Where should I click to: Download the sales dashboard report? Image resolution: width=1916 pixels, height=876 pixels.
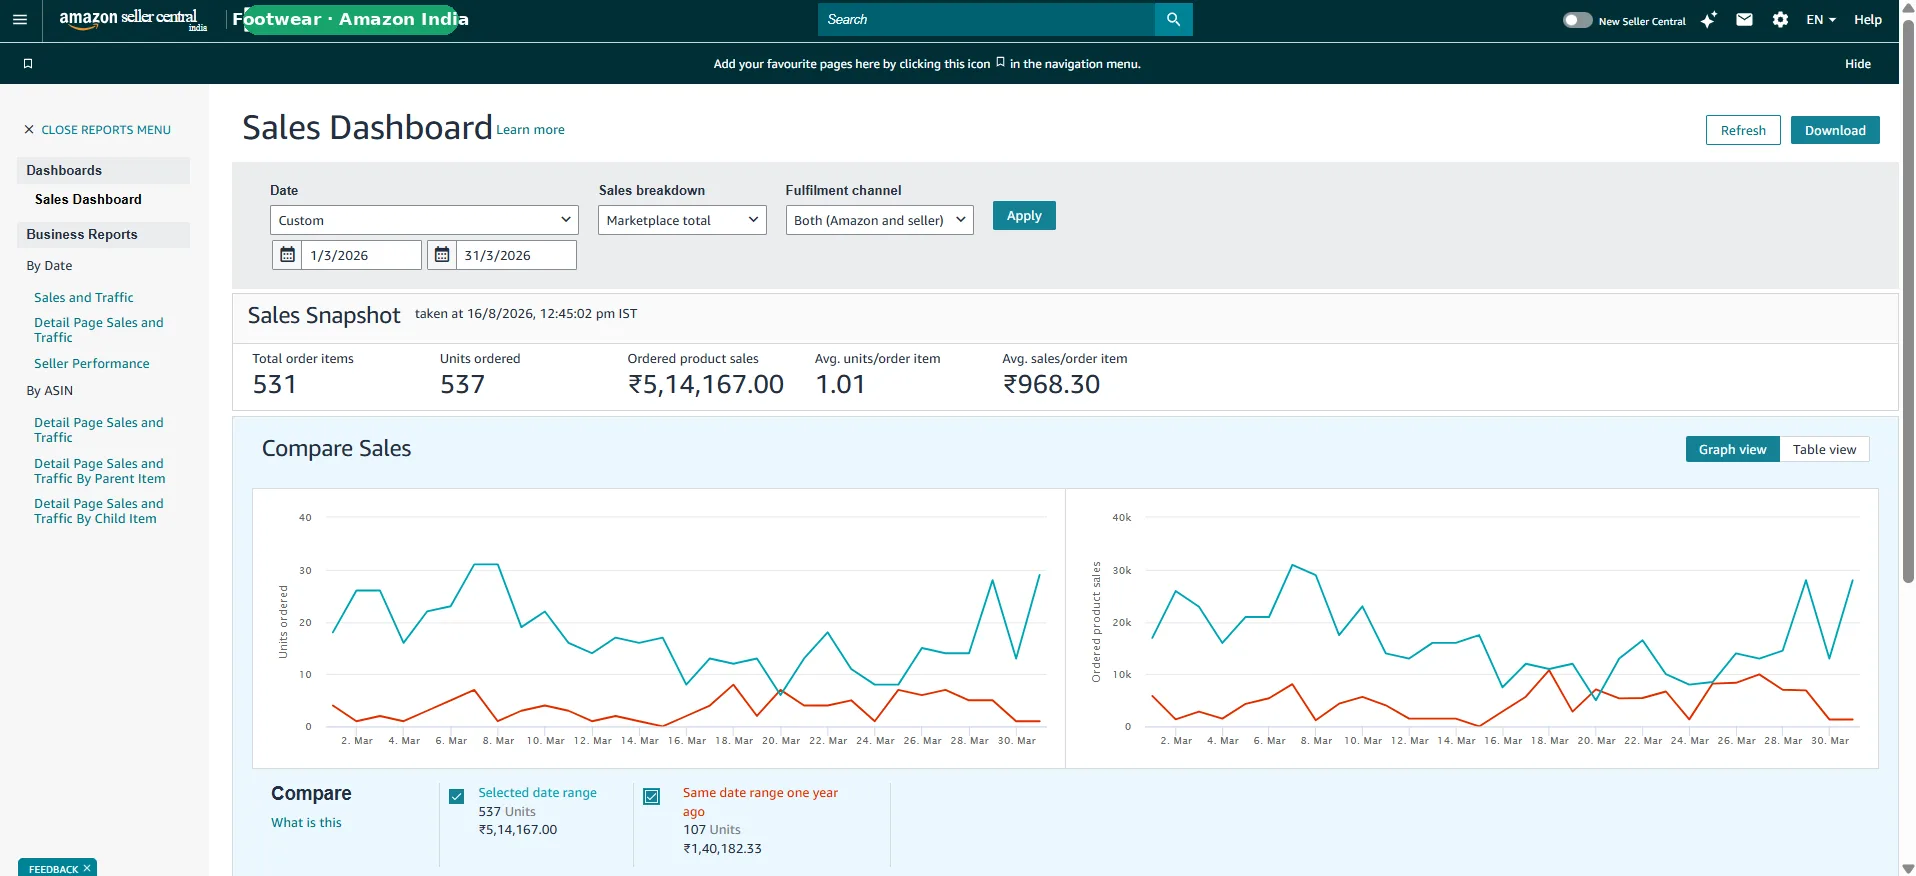pyautogui.click(x=1835, y=130)
